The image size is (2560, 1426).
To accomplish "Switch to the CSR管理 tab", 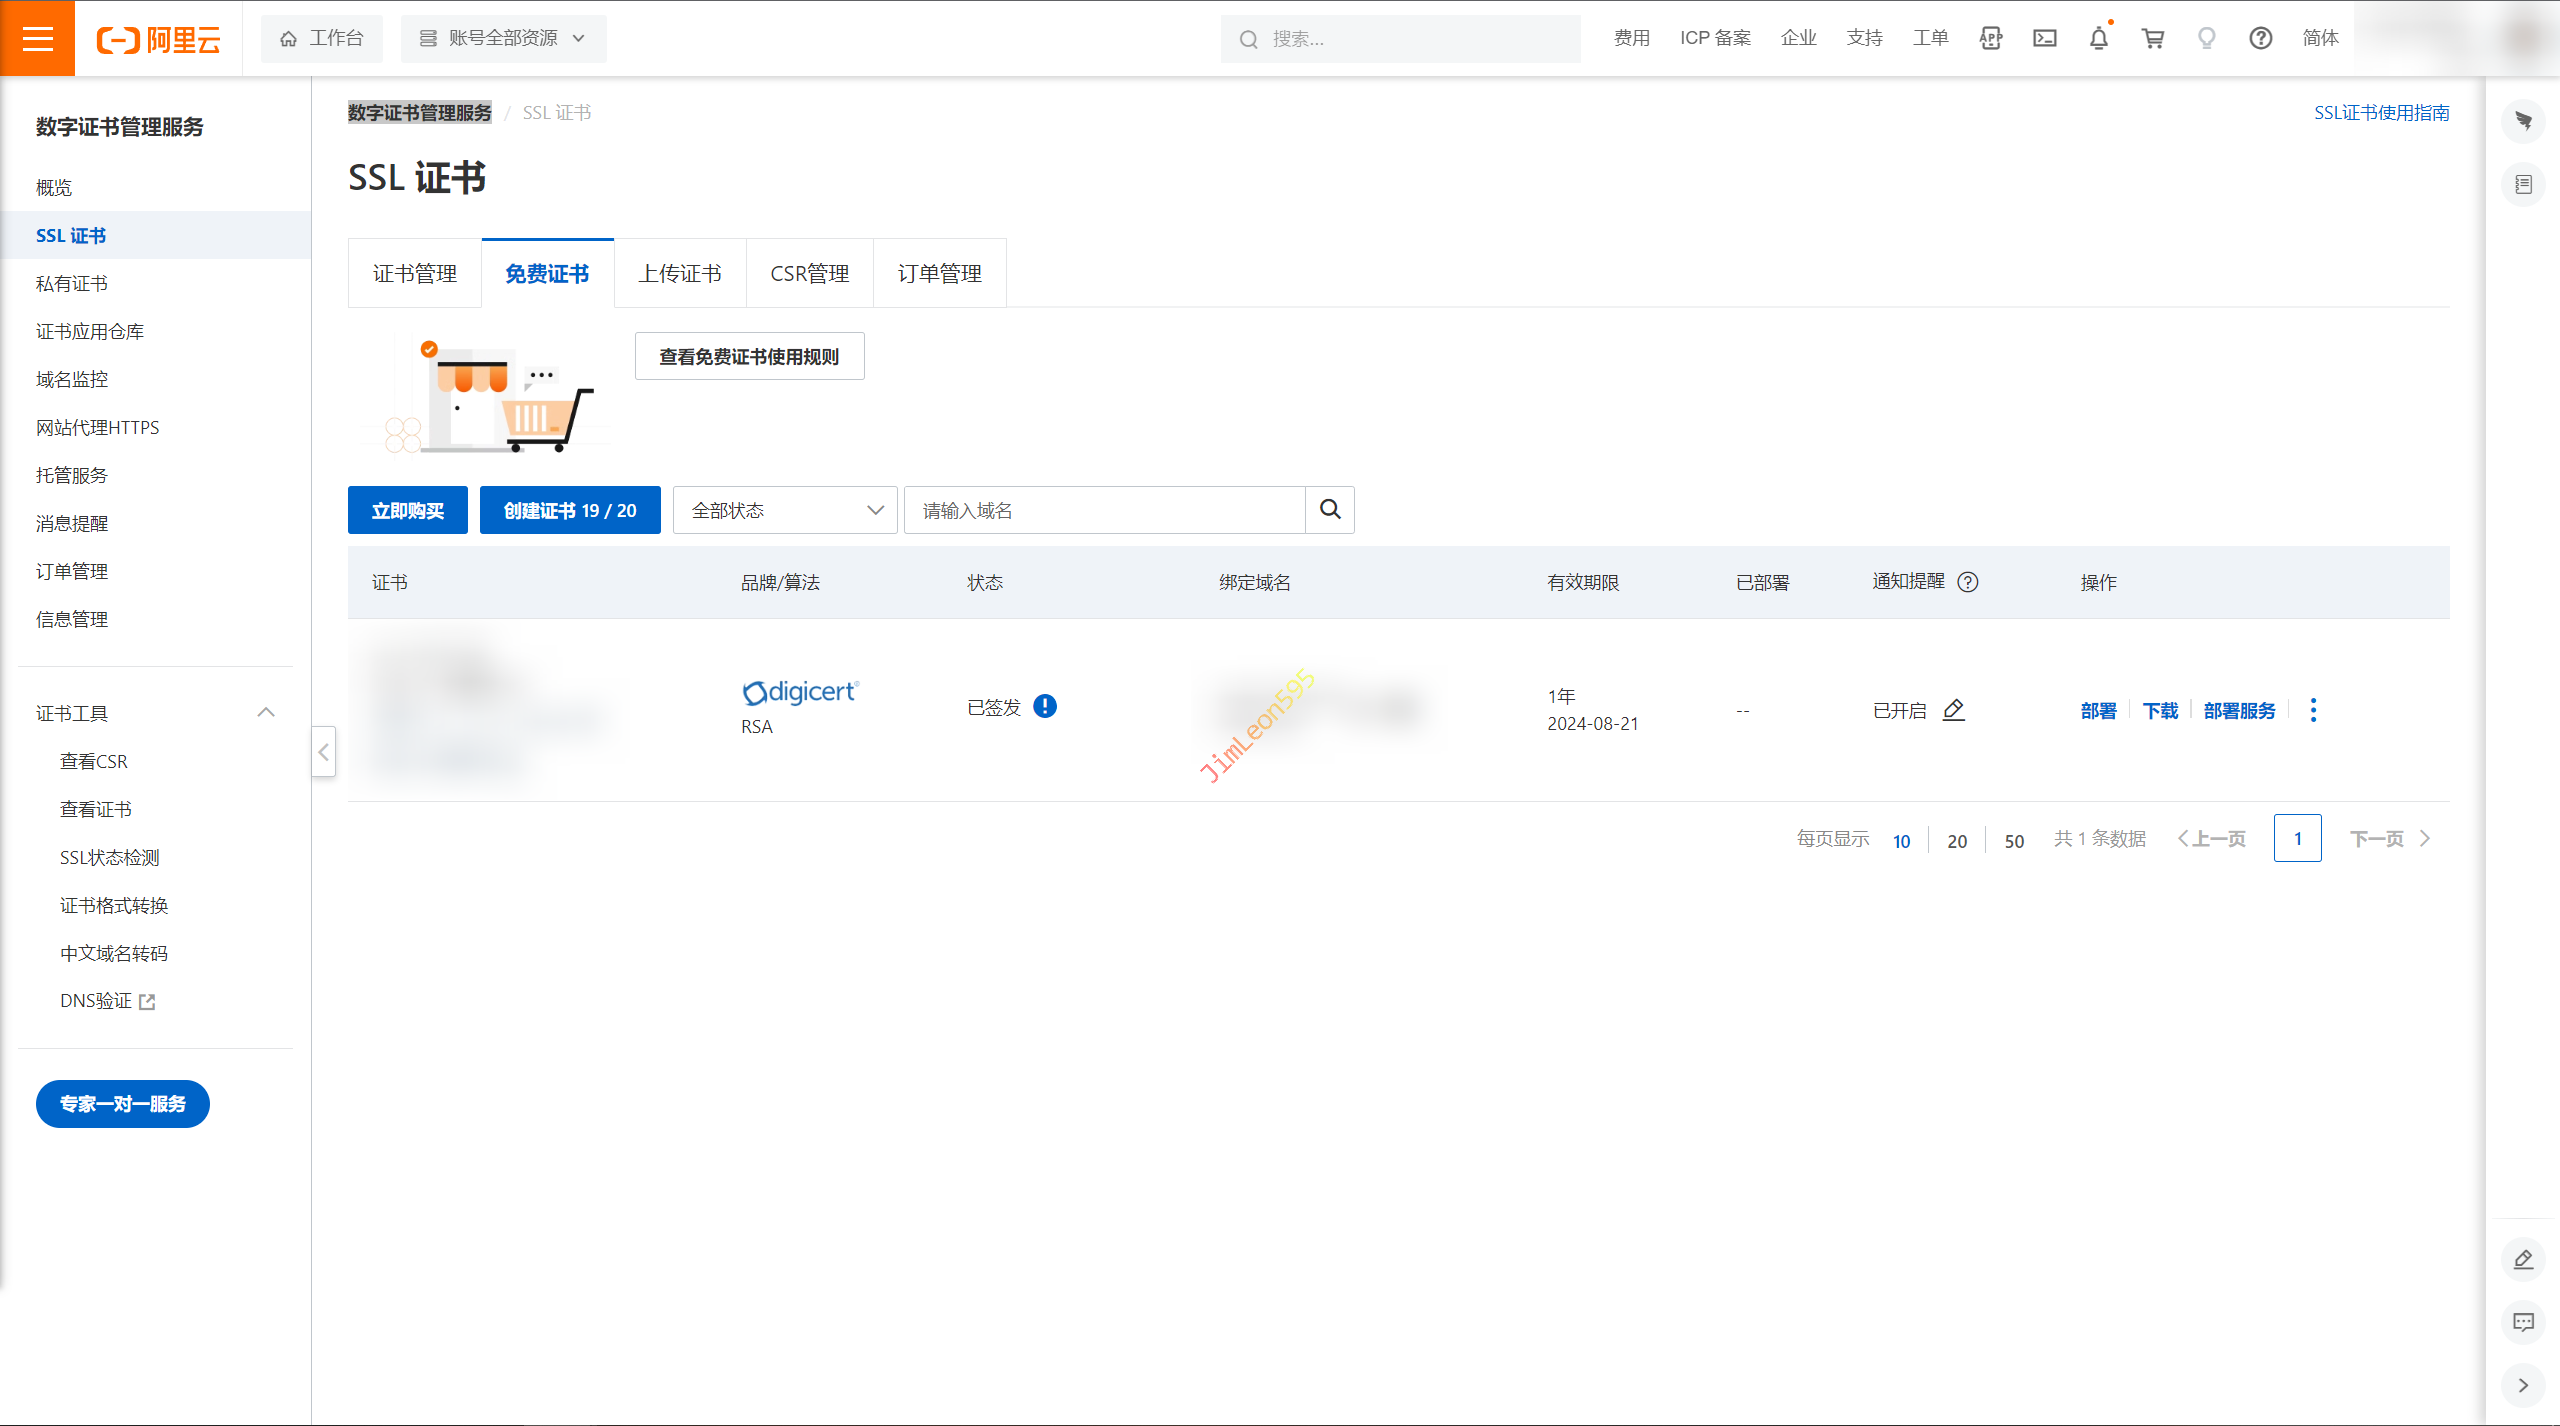I will 809,273.
